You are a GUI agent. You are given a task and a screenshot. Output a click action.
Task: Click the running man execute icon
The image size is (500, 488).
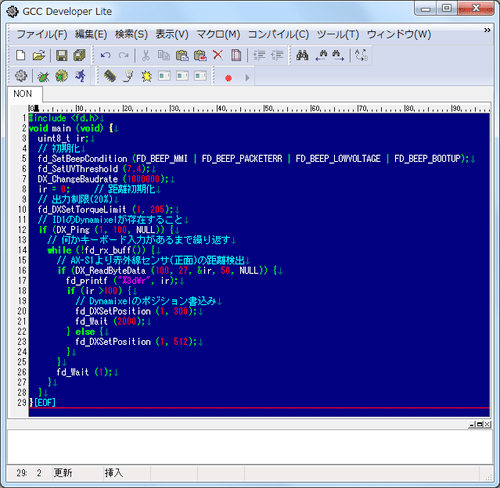coord(81,76)
